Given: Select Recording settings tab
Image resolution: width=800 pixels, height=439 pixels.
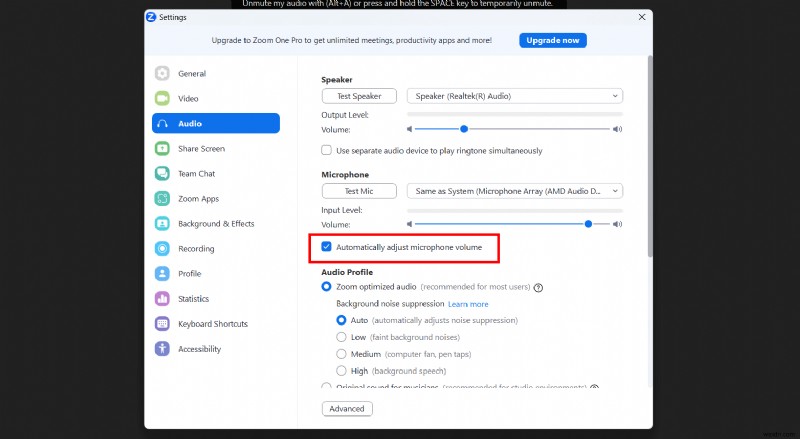Looking at the screenshot, I should (x=216, y=249).
